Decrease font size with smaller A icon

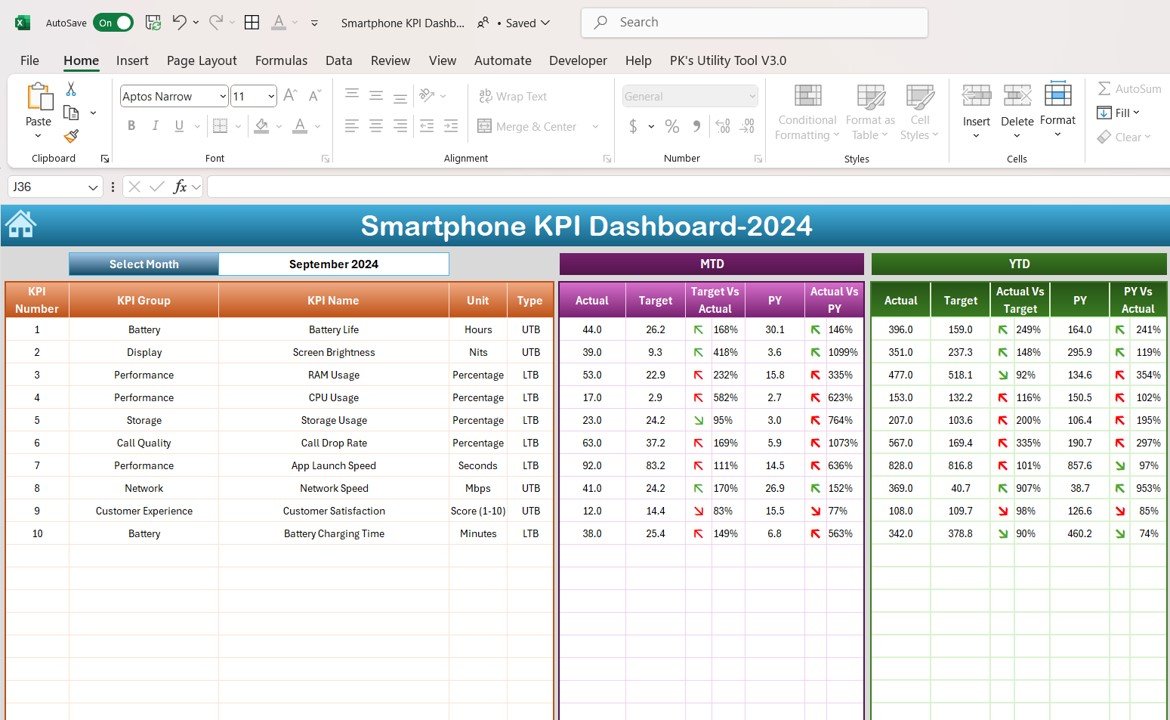(x=315, y=96)
